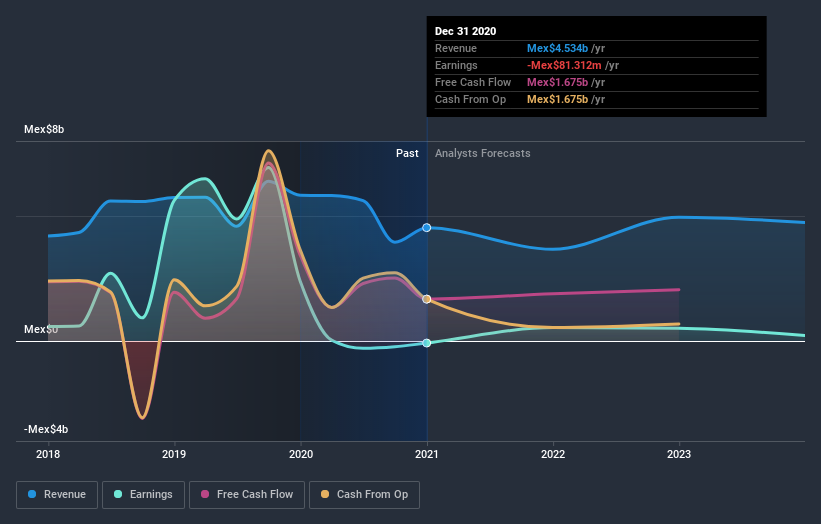Select the 2020 x-axis label
This screenshot has width=821, height=524.
pos(301,454)
